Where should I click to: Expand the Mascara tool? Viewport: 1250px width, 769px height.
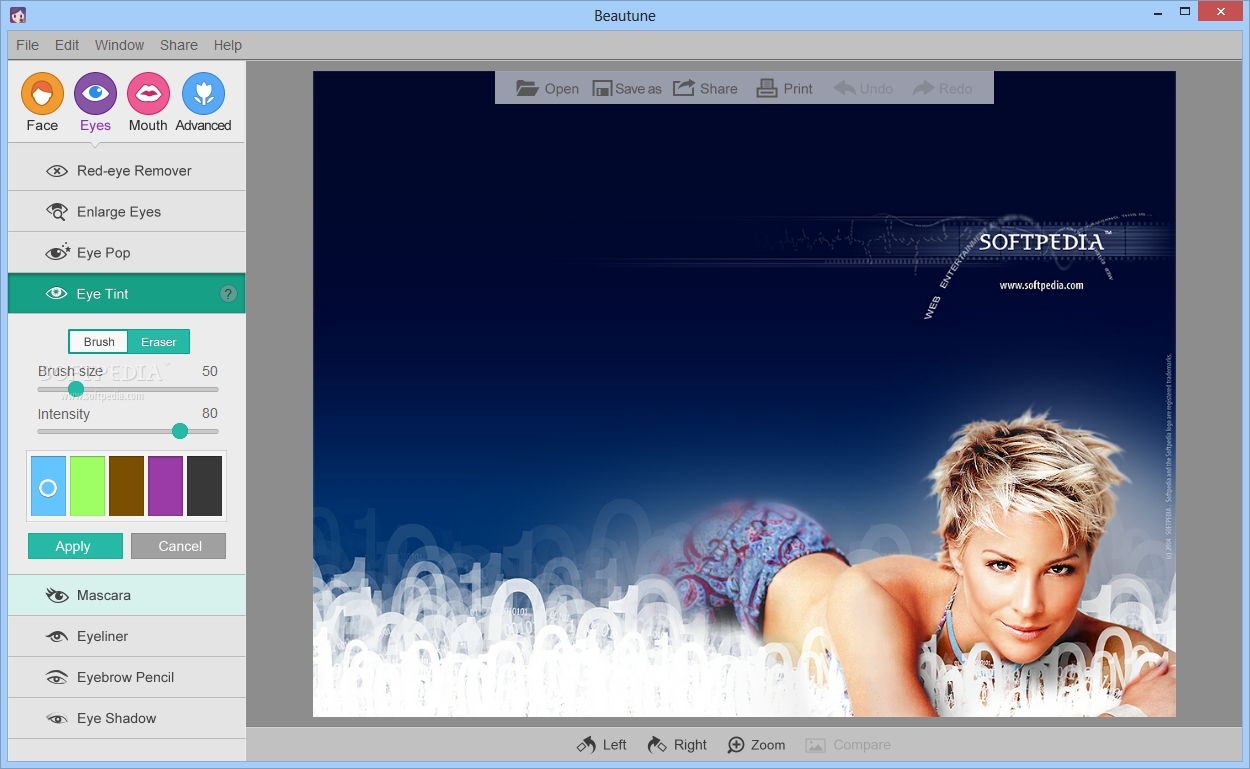126,595
